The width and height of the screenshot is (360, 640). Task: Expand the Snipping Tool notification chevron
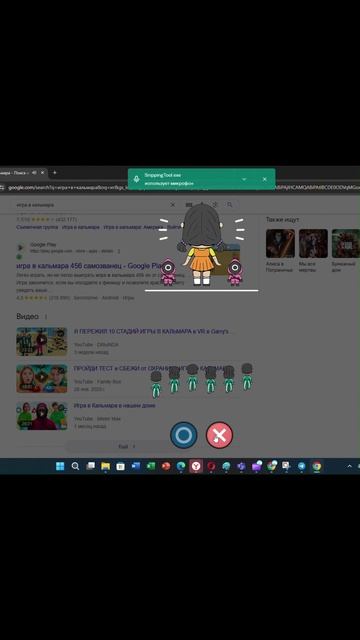tap(244, 179)
